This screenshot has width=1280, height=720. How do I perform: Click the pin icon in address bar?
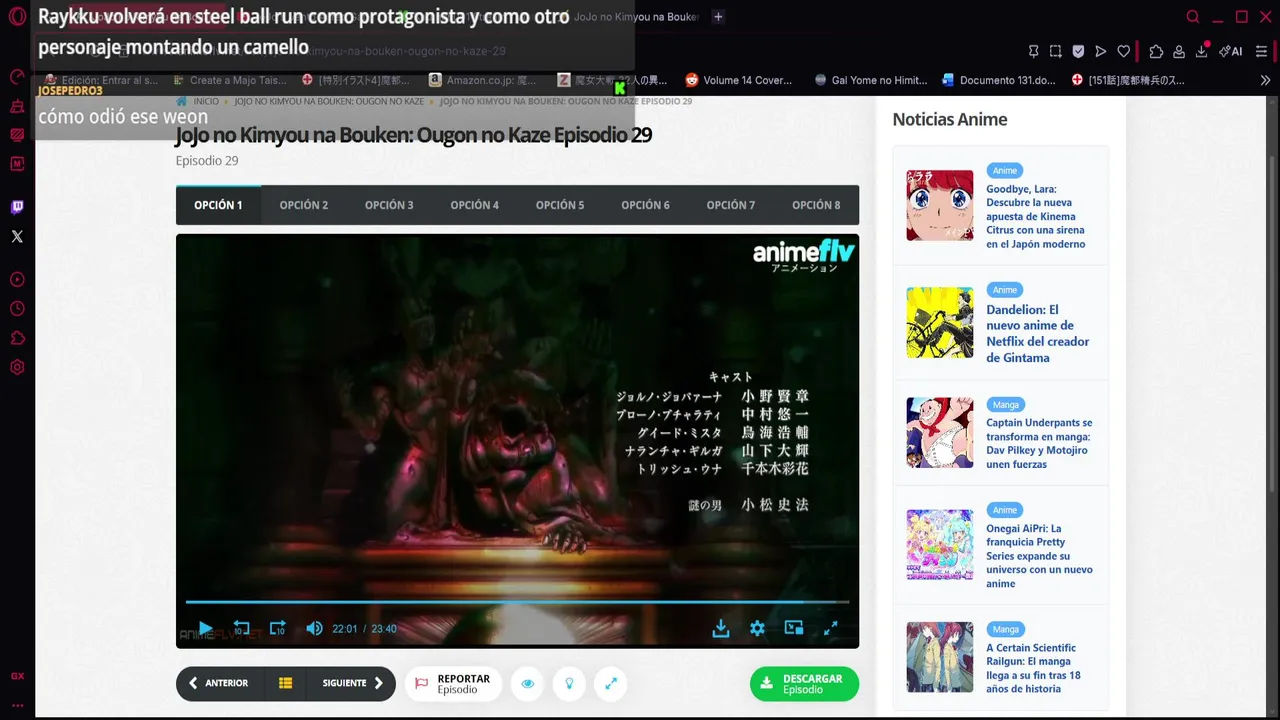1034,51
